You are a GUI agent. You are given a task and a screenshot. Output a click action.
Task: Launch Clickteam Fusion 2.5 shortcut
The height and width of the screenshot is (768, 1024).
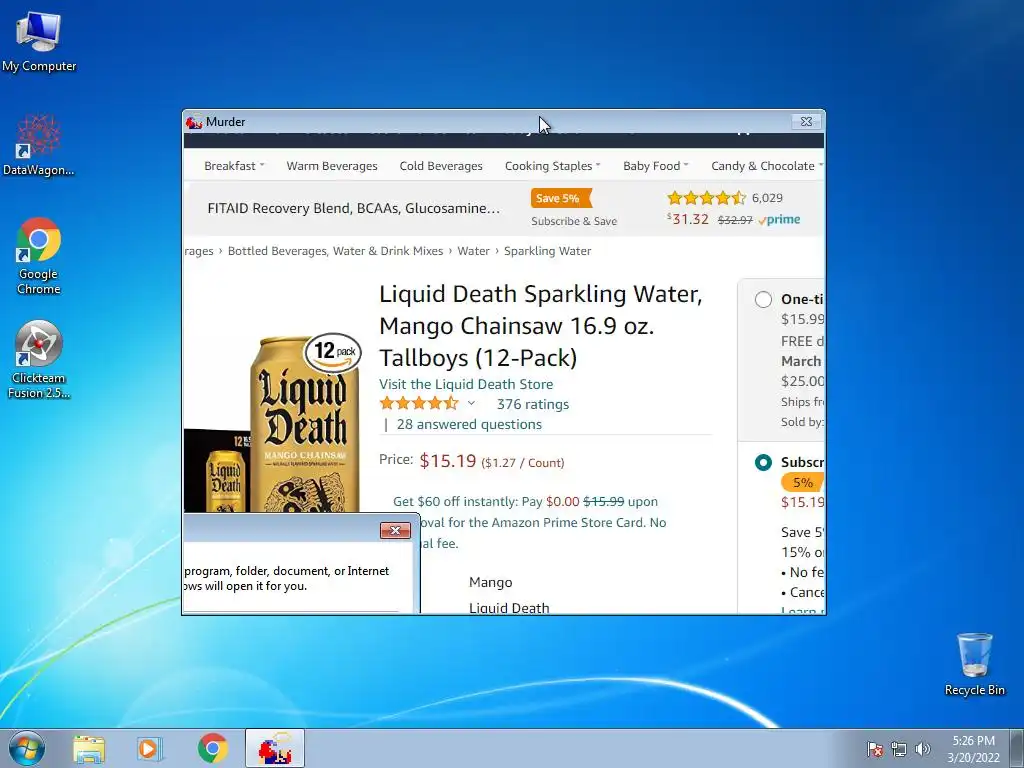click(x=39, y=360)
